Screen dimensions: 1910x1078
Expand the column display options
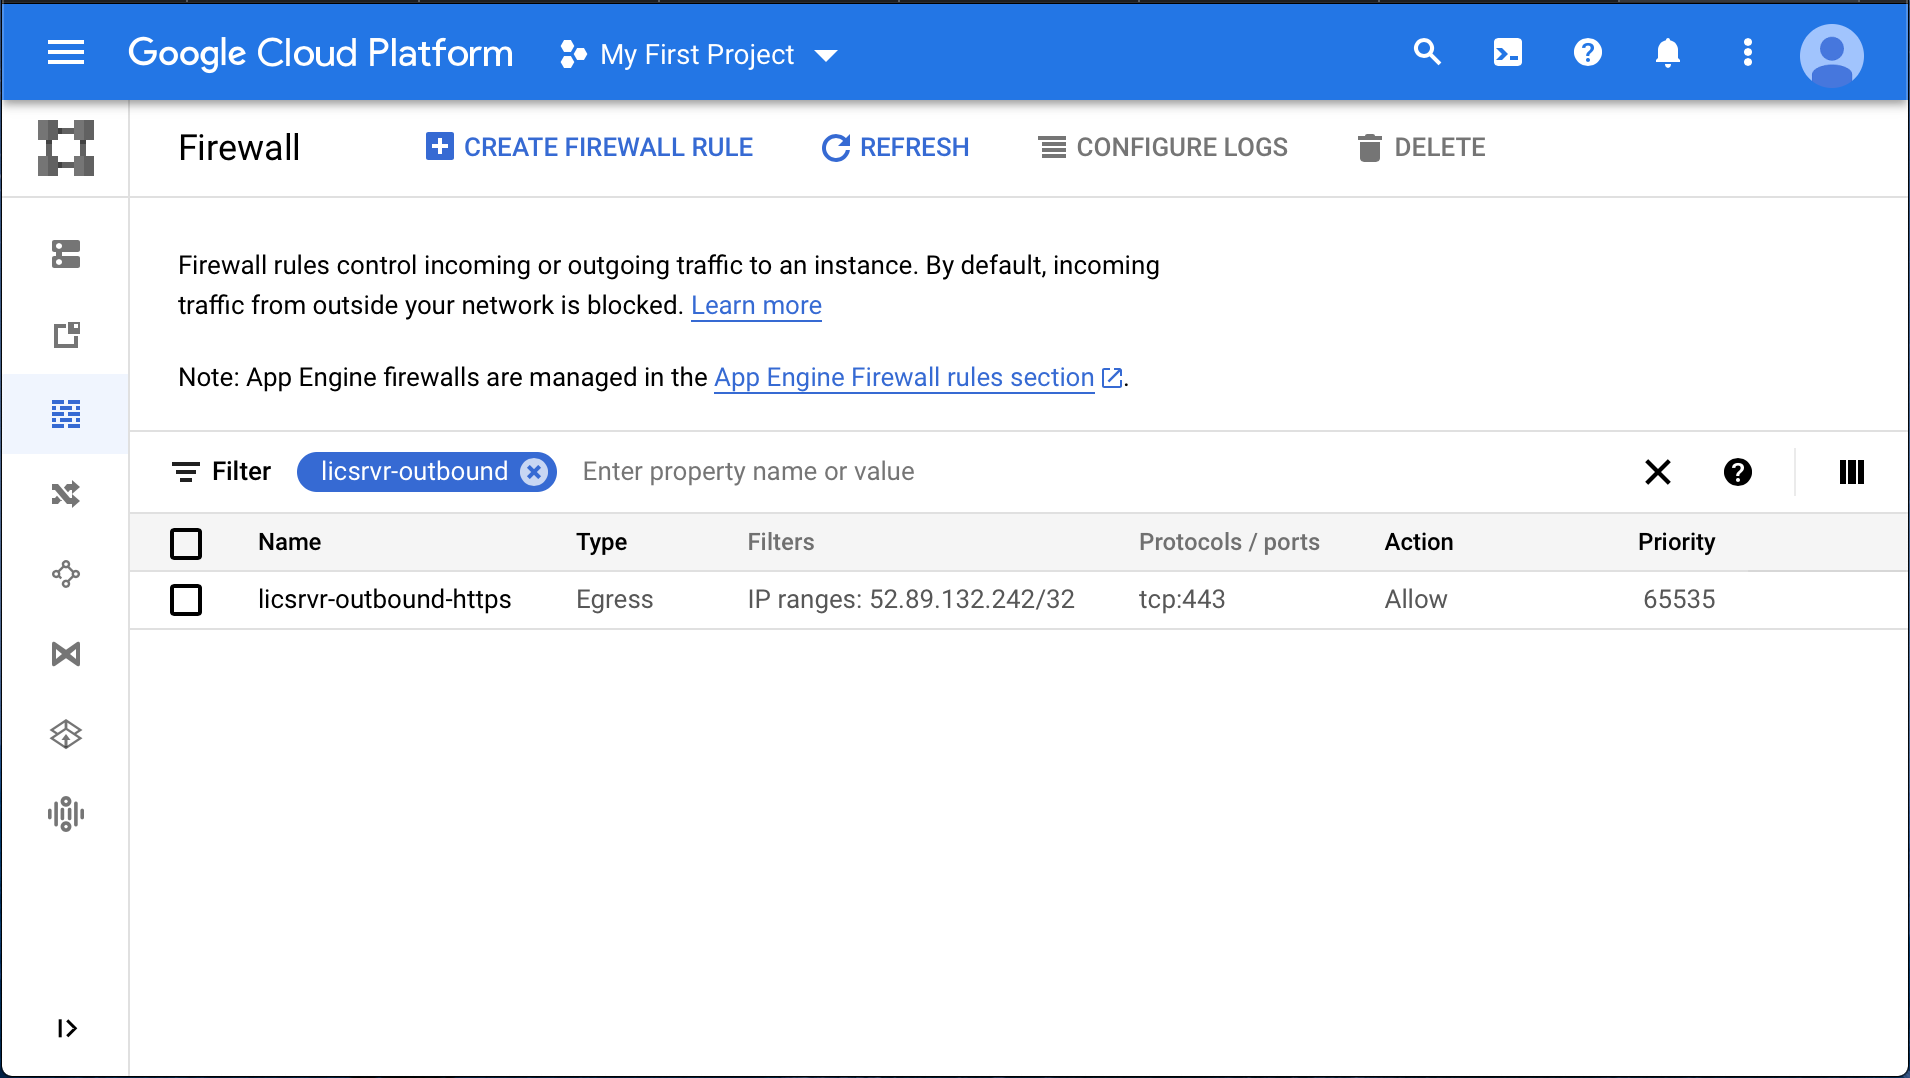pos(1851,471)
